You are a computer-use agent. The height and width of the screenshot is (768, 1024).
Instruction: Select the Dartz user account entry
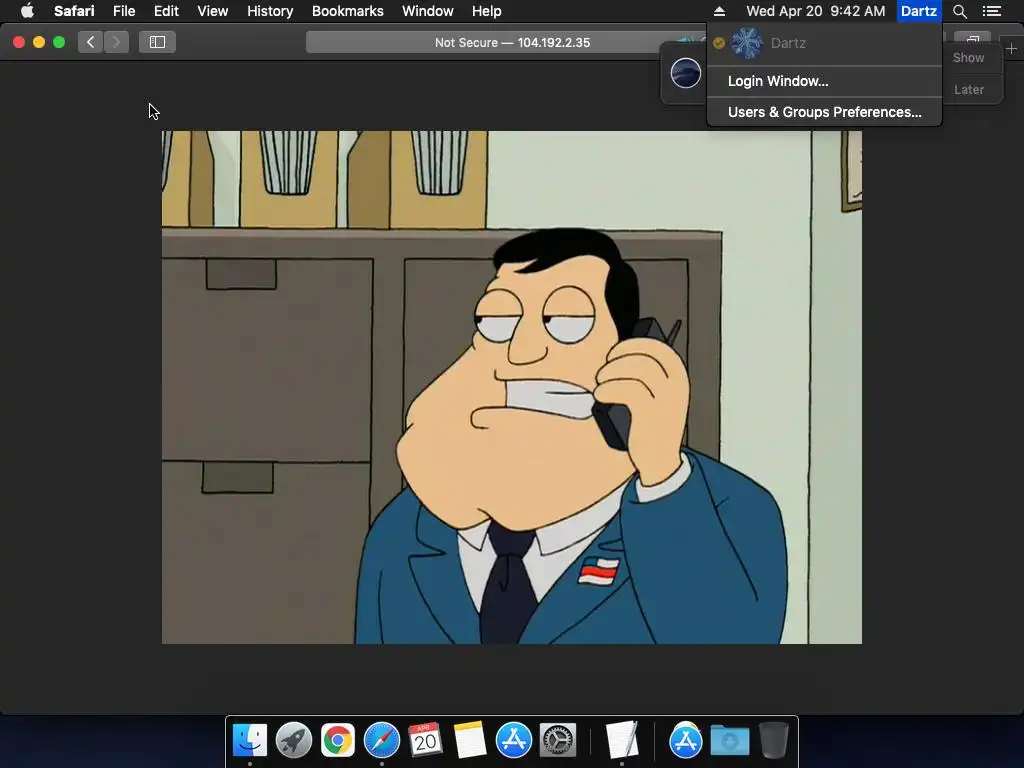(824, 43)
